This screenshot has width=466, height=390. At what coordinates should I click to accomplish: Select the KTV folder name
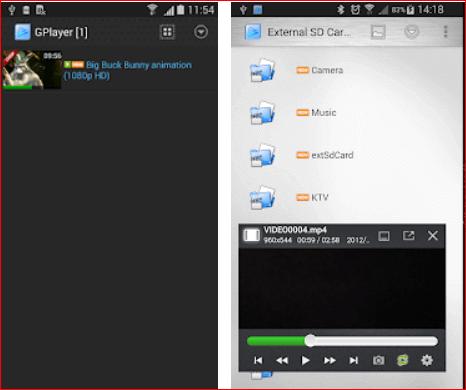pyautogui.click(x=320, y=197)
